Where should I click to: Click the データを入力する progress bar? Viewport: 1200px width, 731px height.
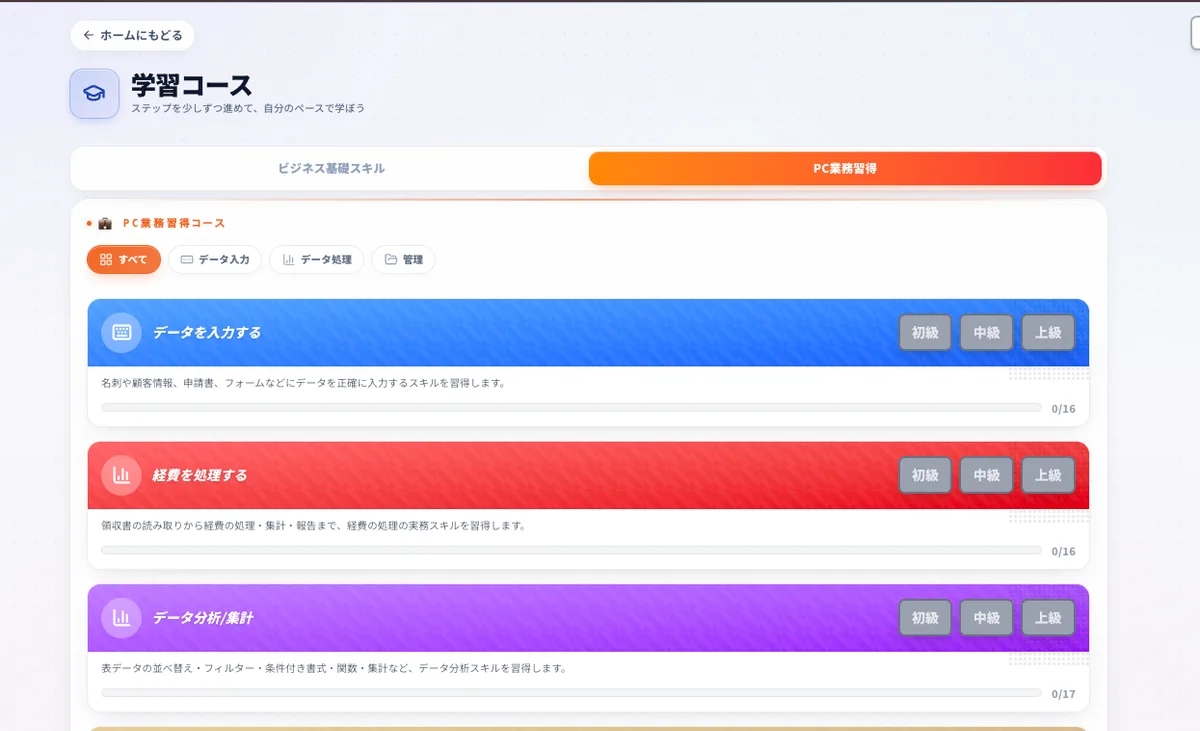pyautogui.click(x=571, y=408)
